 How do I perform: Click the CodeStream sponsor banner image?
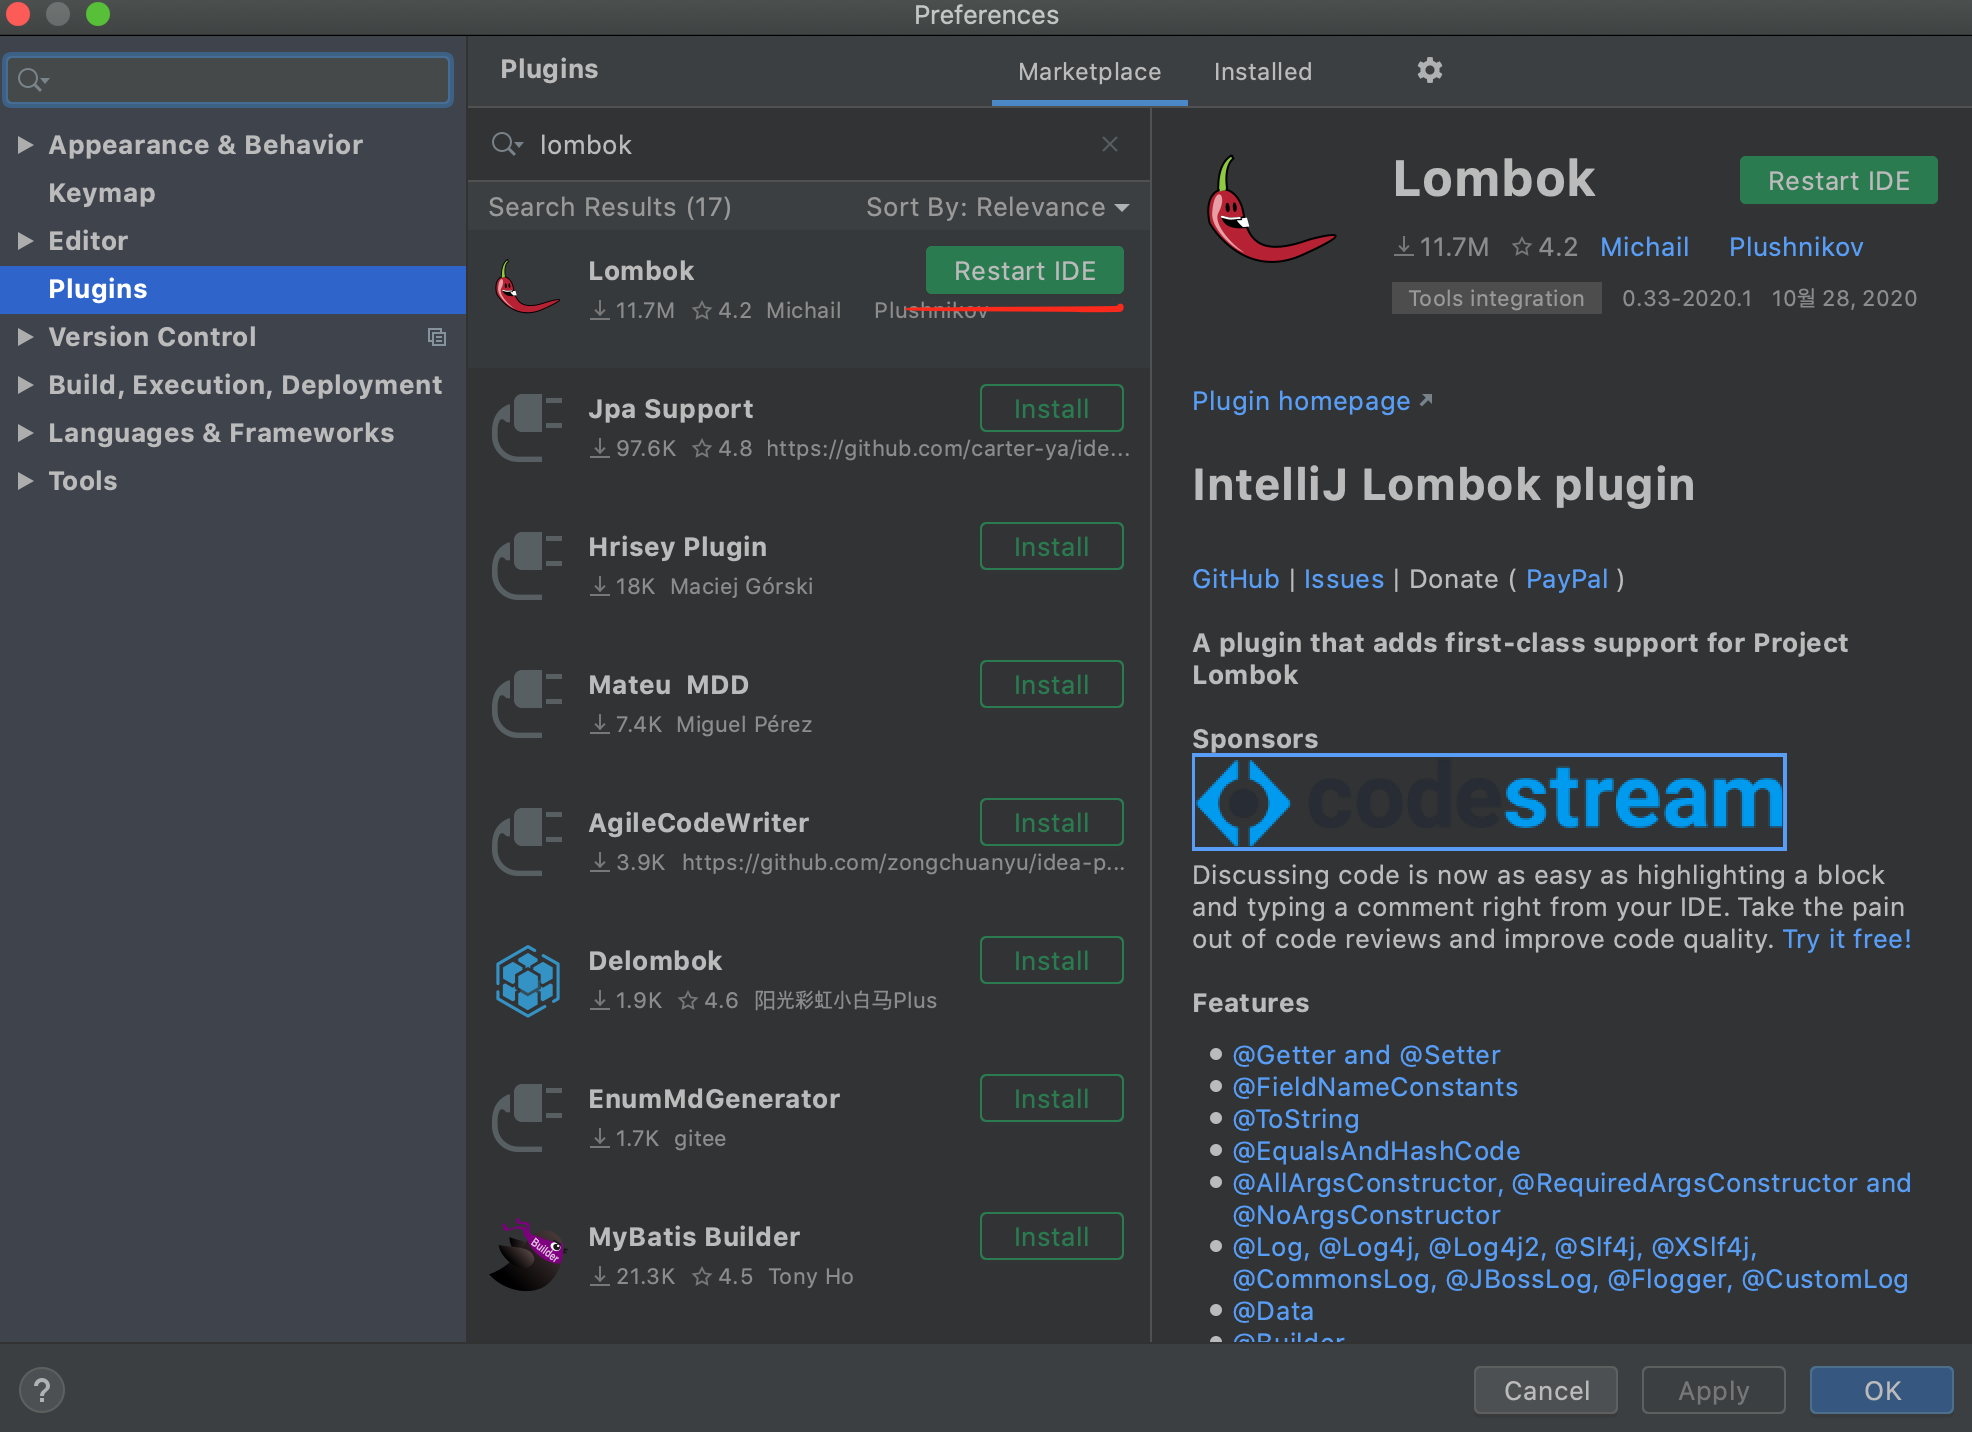click(1488, 801)
